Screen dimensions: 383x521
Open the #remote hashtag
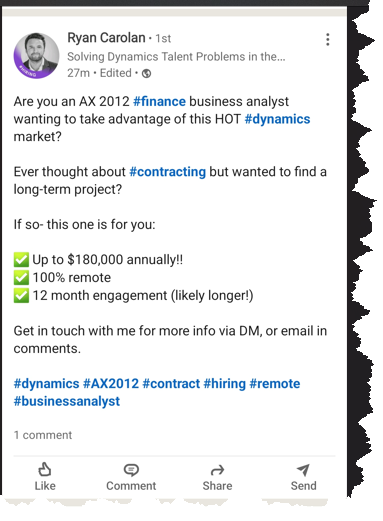pyautogui.click(x=275, y=384)
